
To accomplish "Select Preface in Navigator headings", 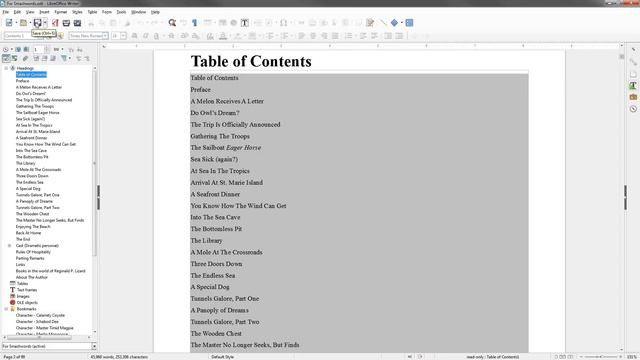I will 22,81.
